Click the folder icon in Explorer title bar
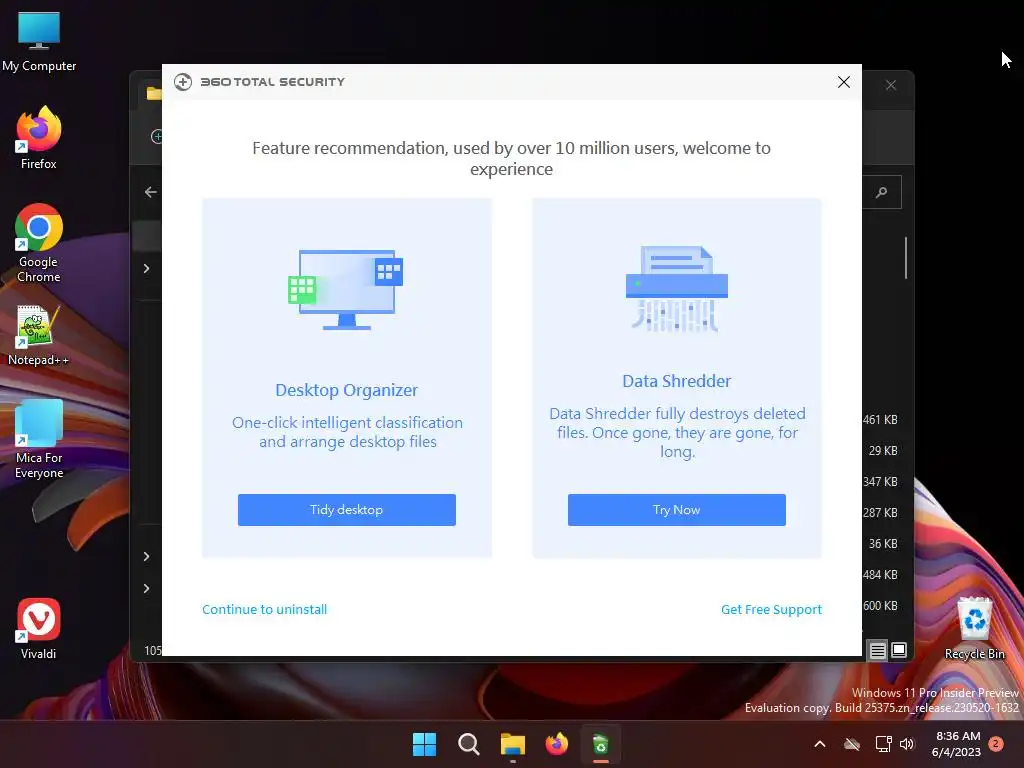 [154, 93]
